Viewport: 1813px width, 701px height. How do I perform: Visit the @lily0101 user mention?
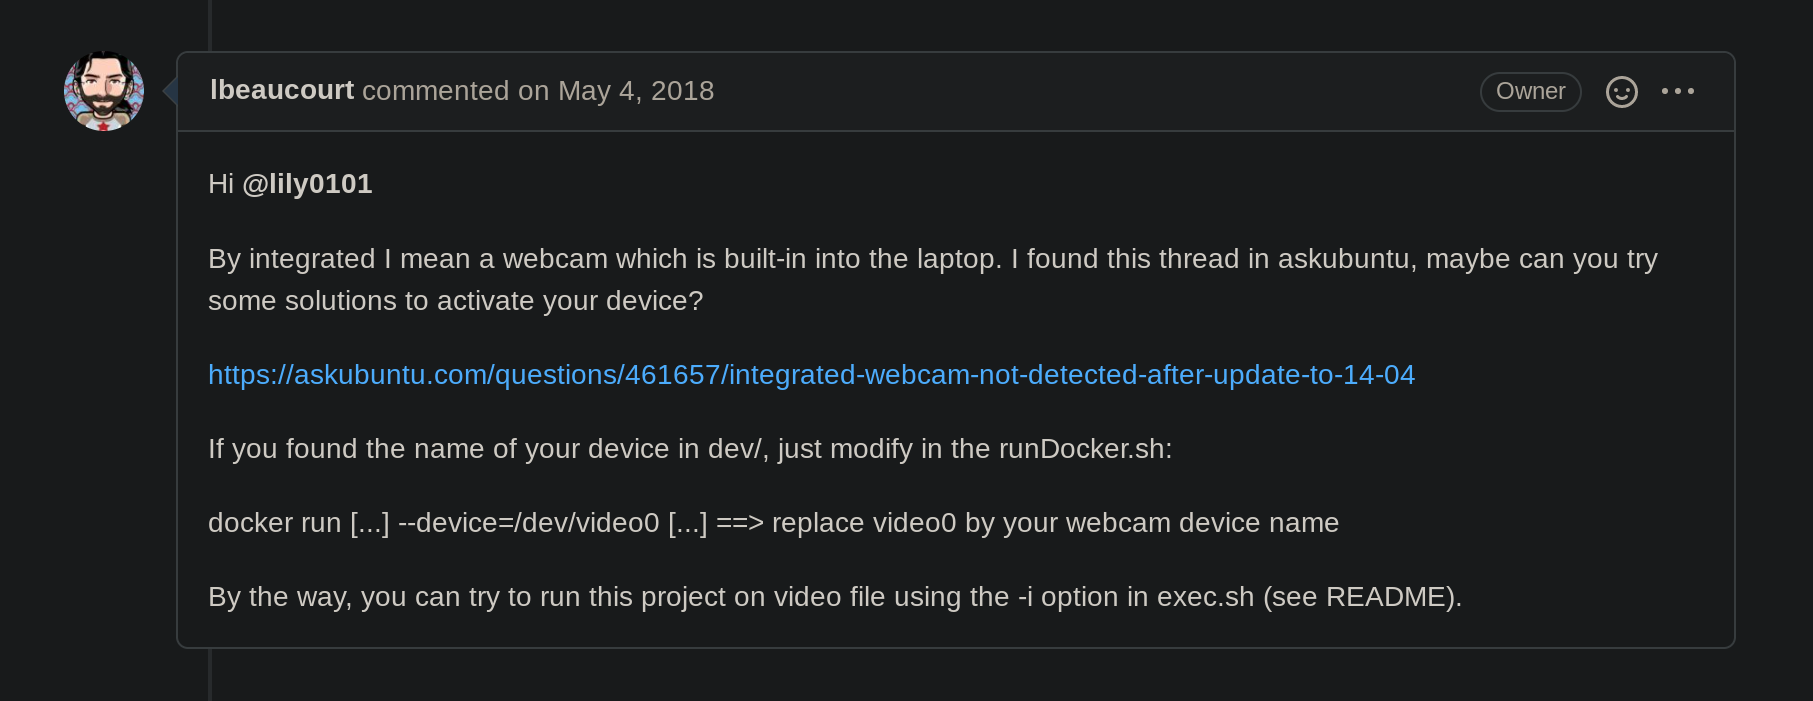pos(310,183)
